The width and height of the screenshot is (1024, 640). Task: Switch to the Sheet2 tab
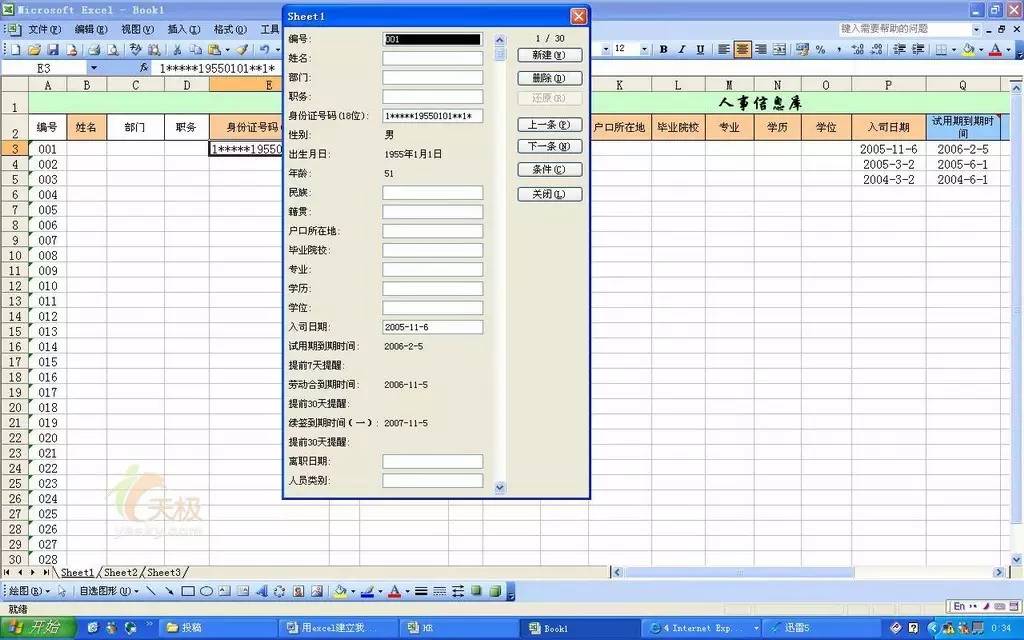121,572
